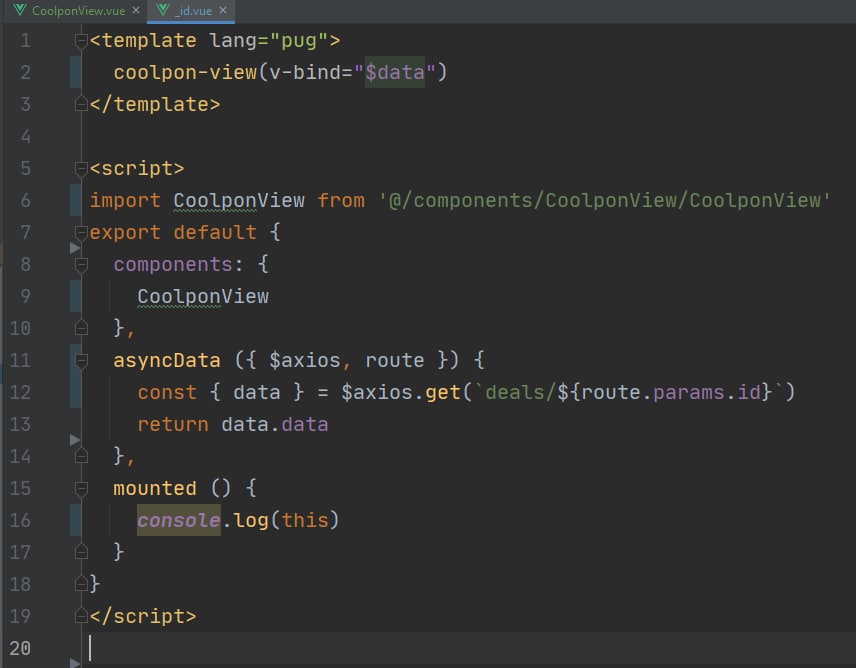Click return keyword on line 13
Screen dimensions: 856x668
173,425
